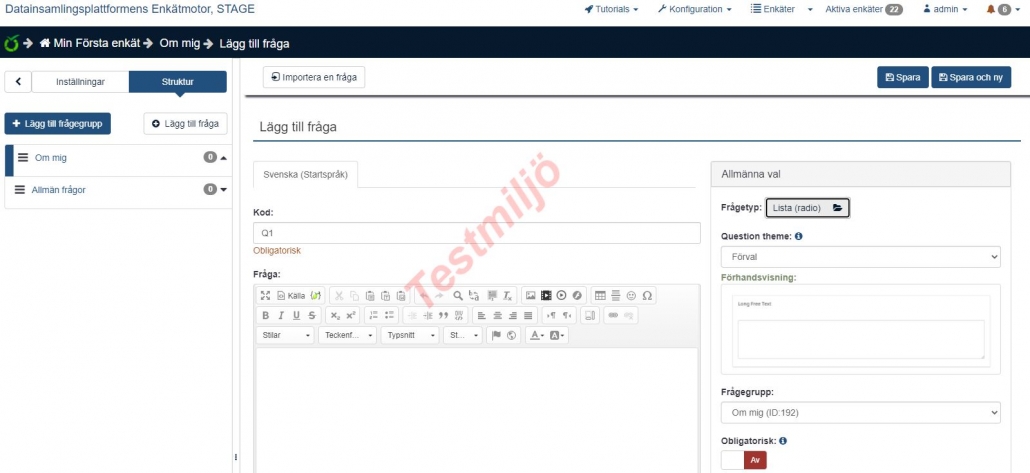
Task: Align text to the right
Action: [512, 315]
